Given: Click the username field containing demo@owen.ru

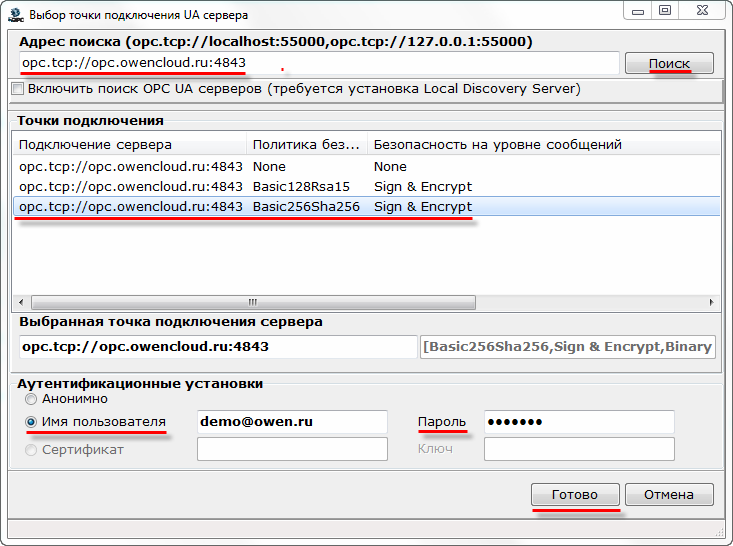Looking at the screenshot, I should click(x=292, y=422).
